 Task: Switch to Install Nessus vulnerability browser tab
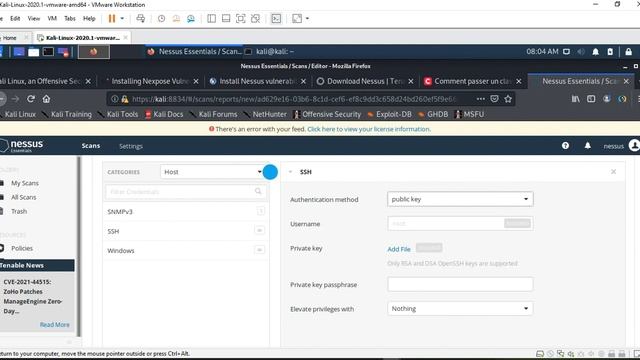258,81
